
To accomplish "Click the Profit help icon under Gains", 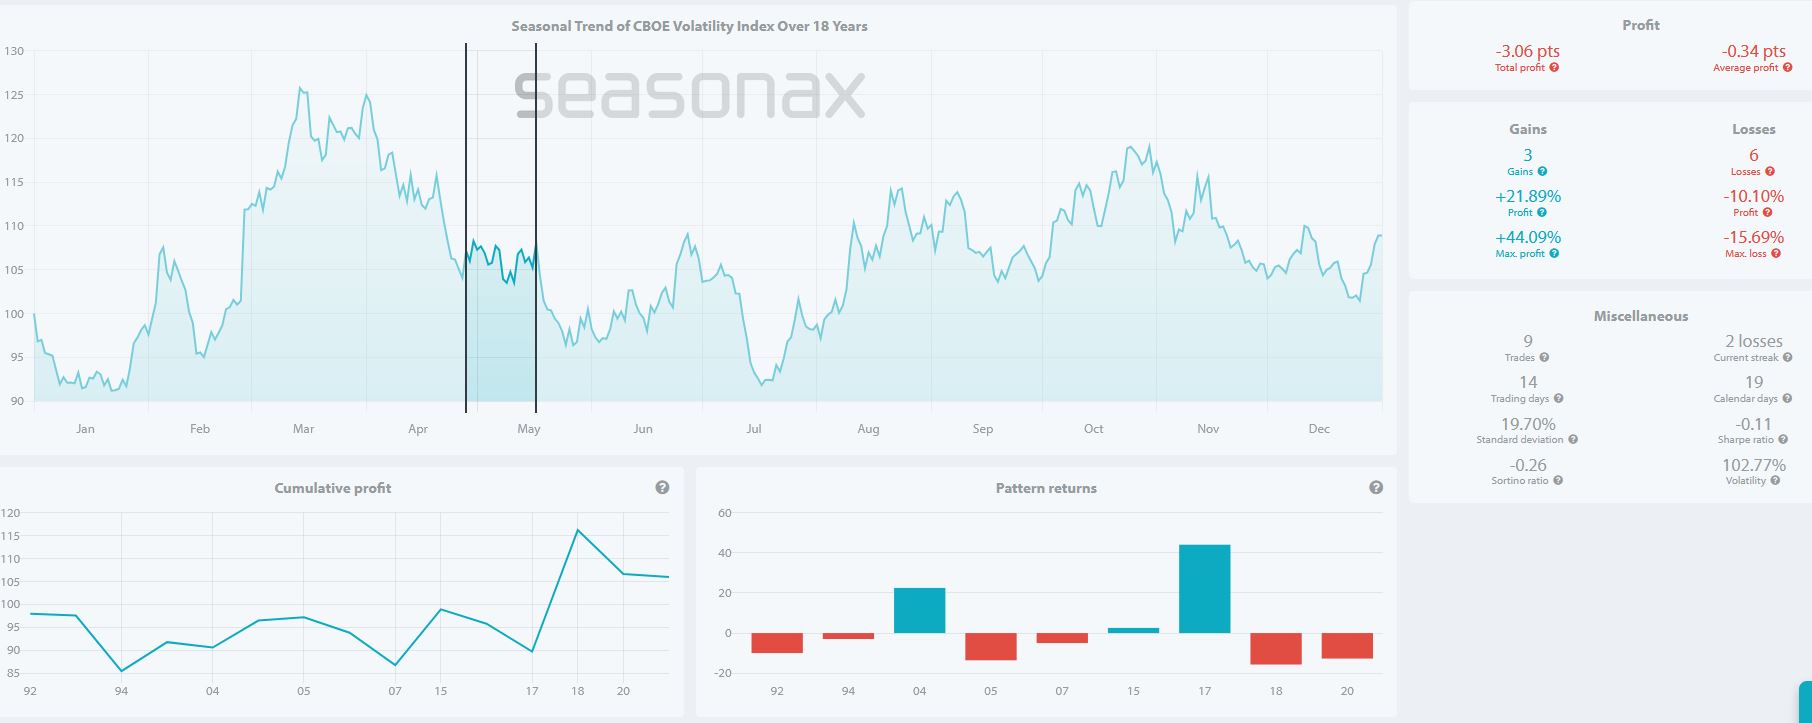I will click(x=1541, y=213).
